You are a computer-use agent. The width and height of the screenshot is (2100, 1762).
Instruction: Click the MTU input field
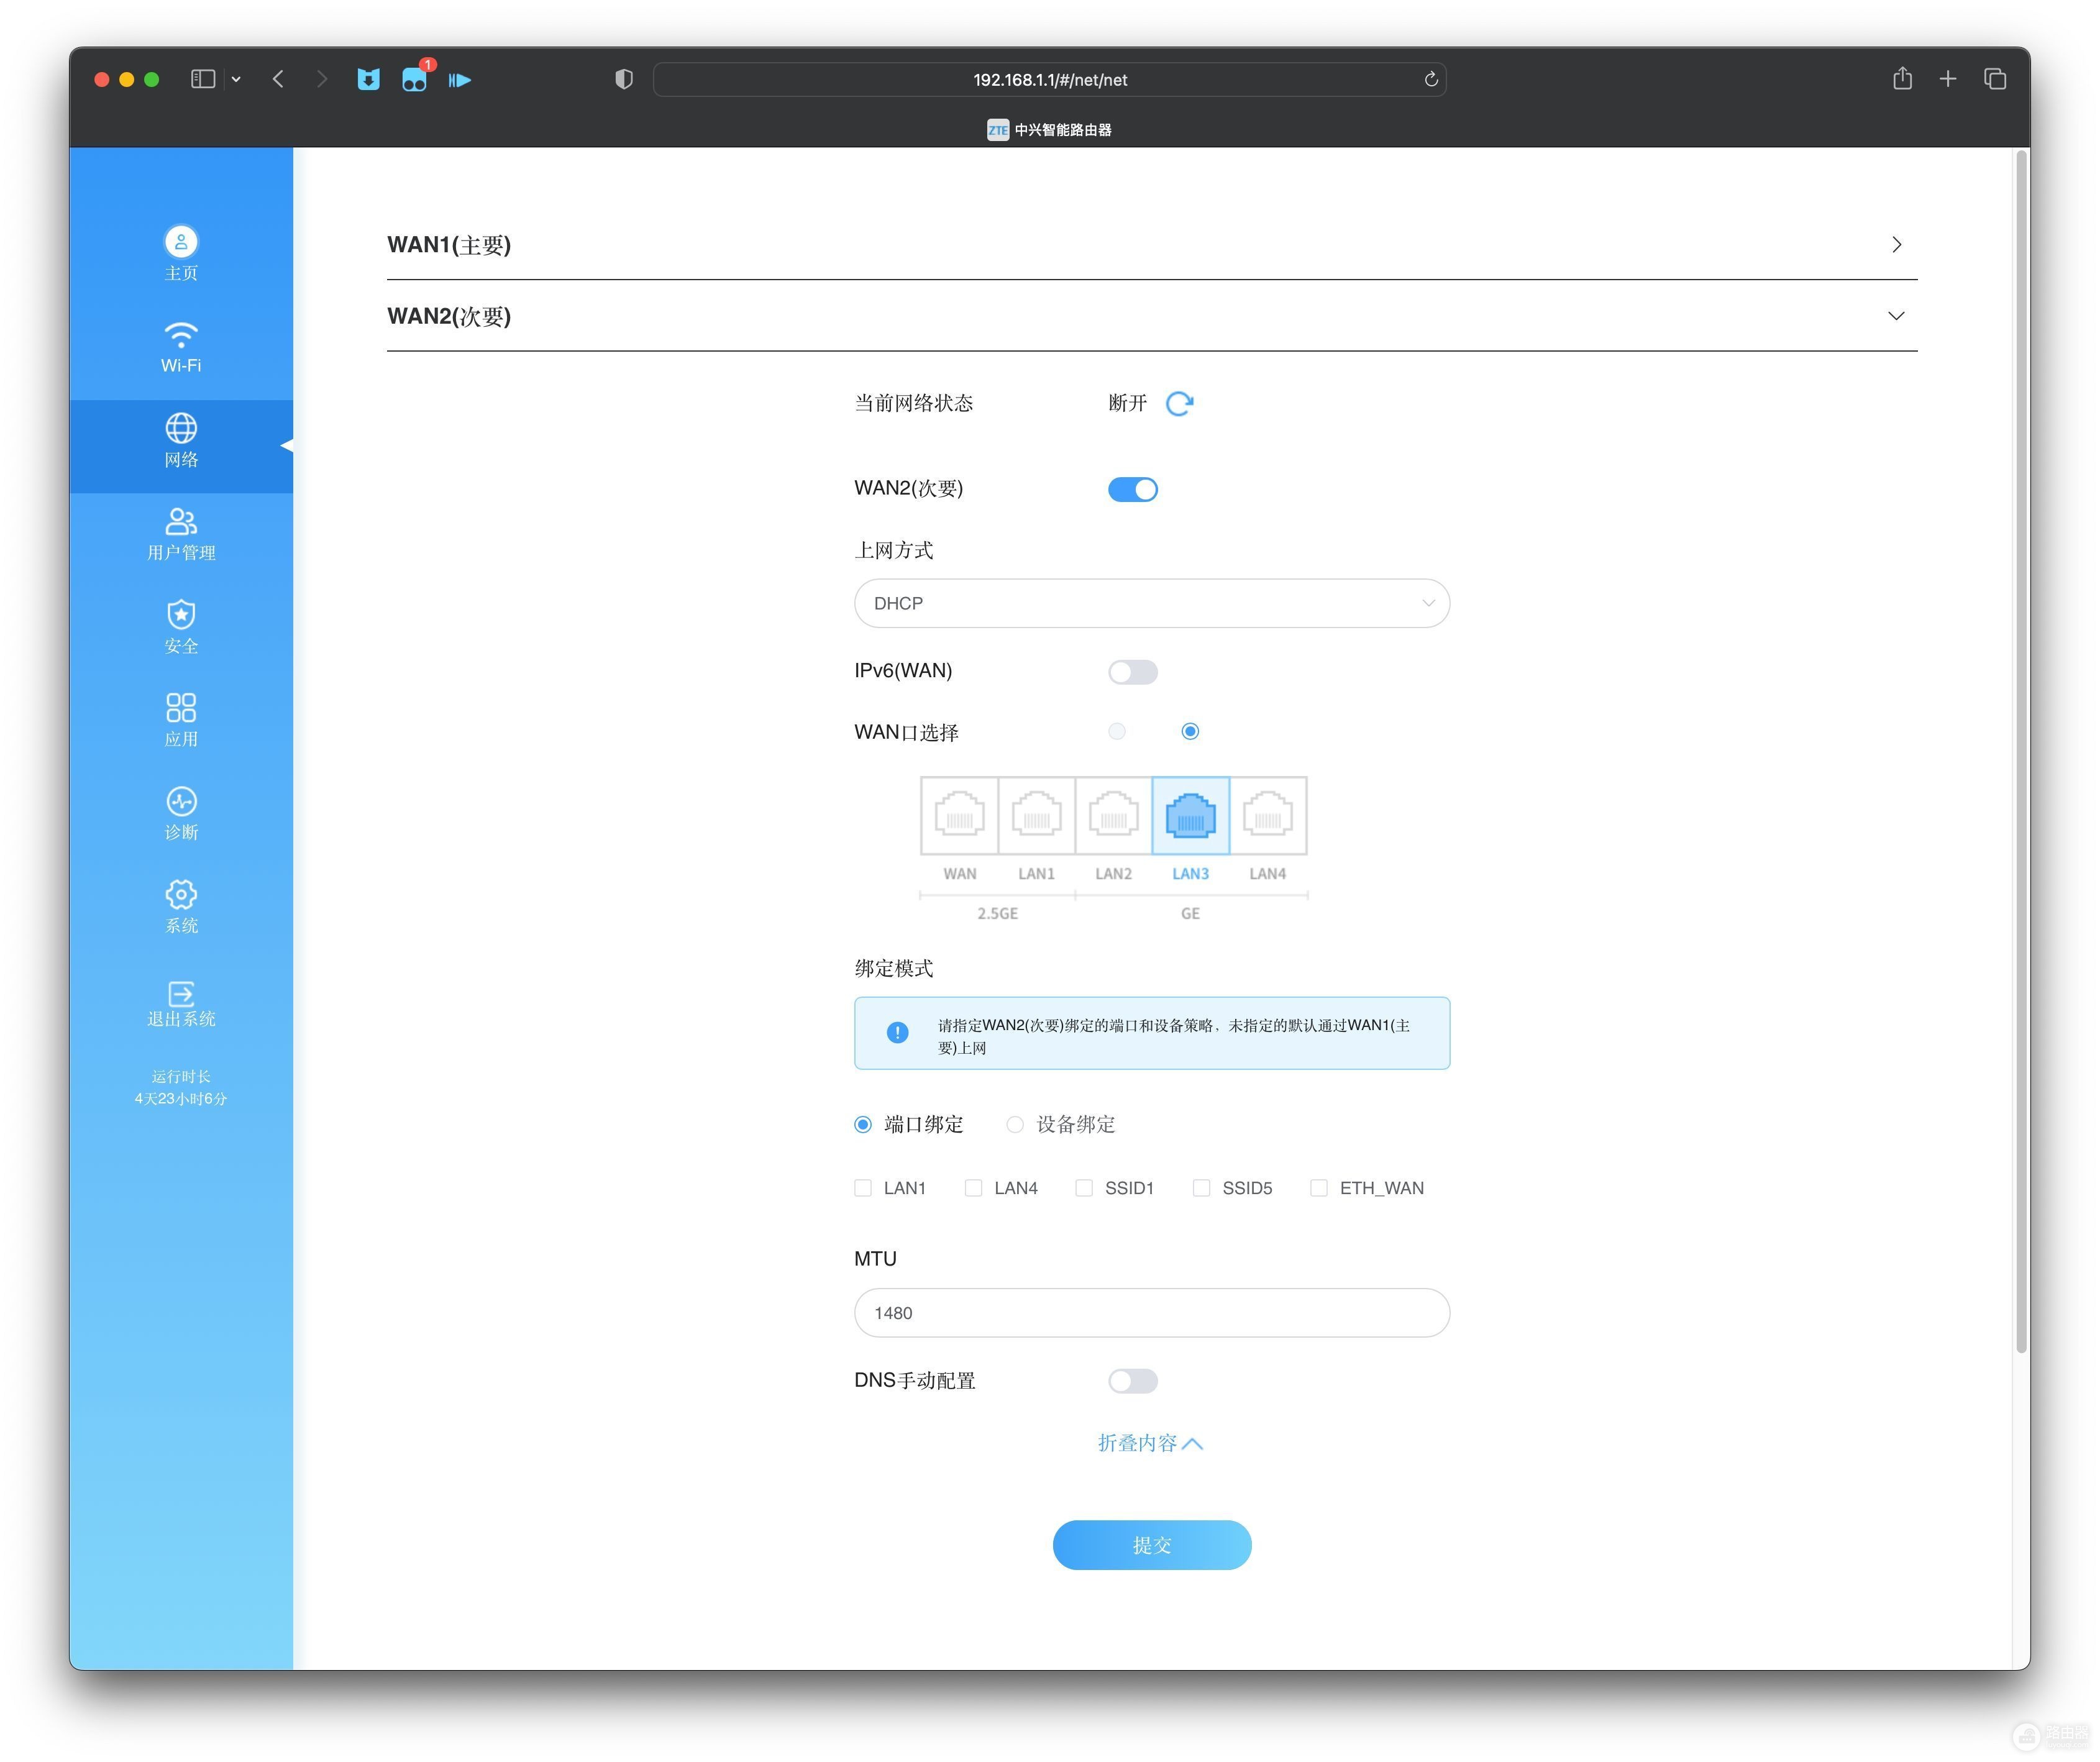coord(1151,1313)
